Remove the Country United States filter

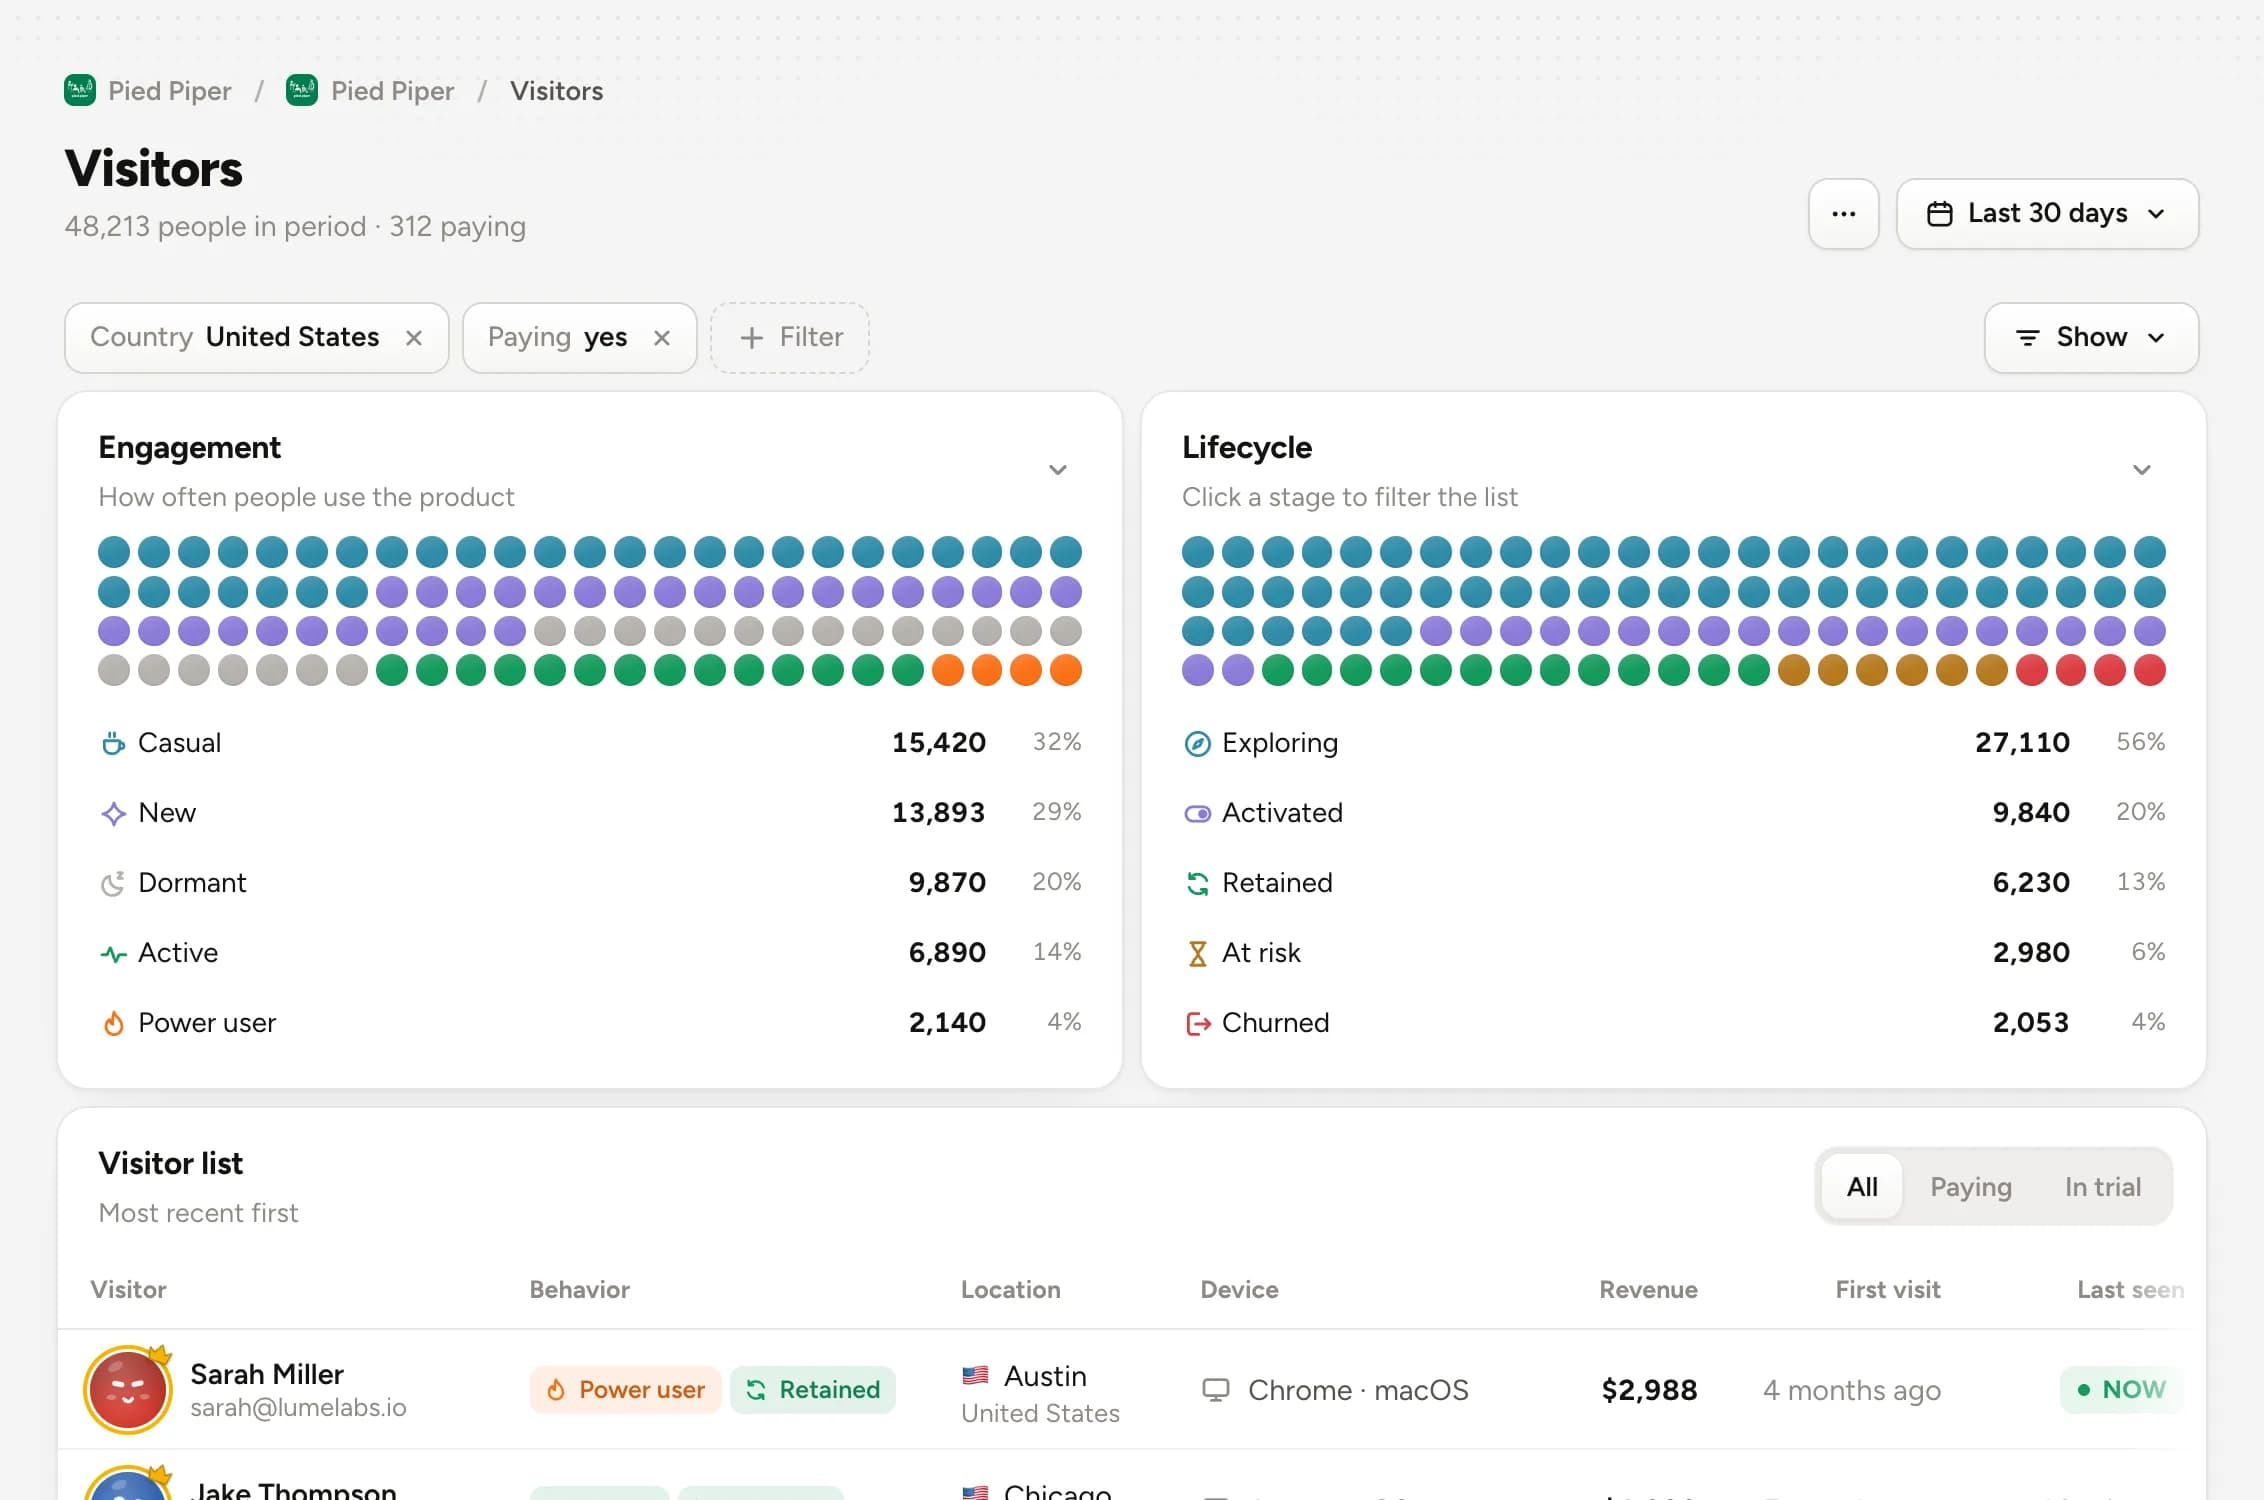[413, 338]
